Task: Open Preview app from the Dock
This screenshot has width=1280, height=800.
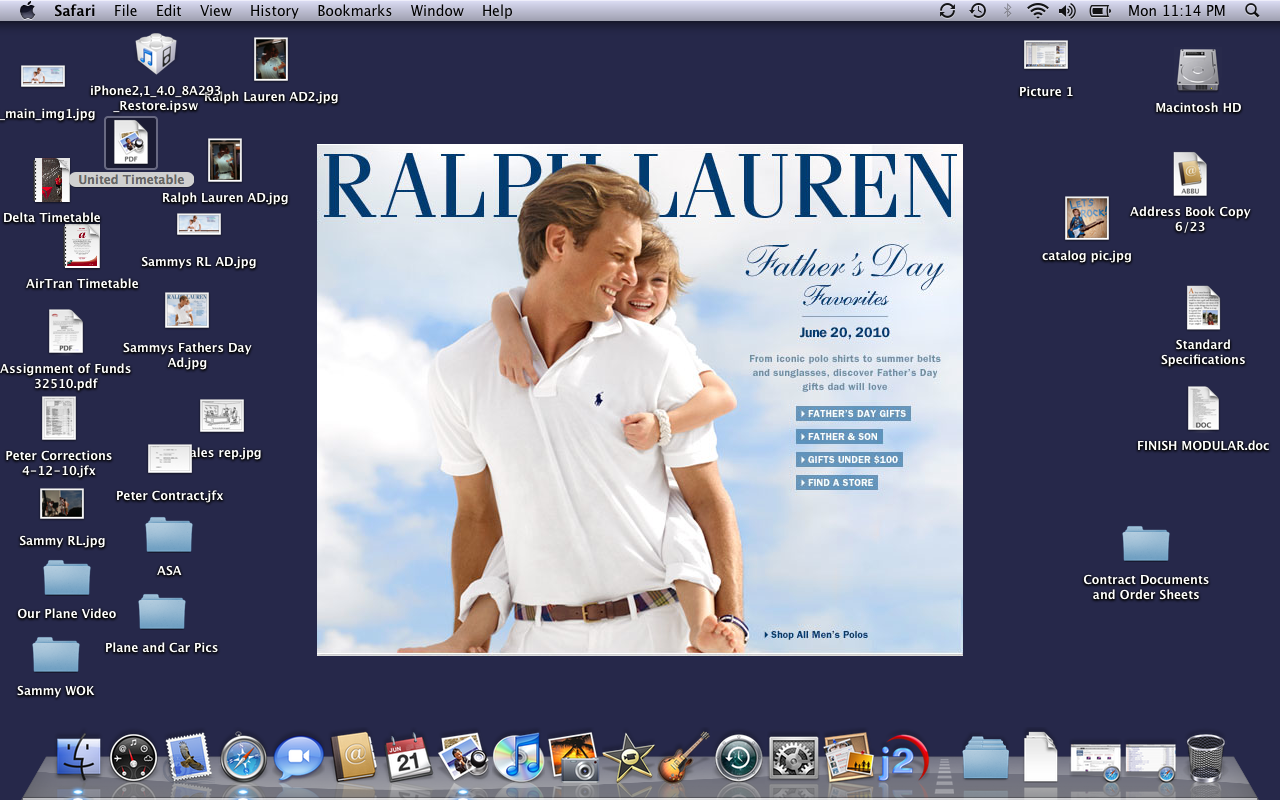Action: pyautogui.click(x=463, y=758)
